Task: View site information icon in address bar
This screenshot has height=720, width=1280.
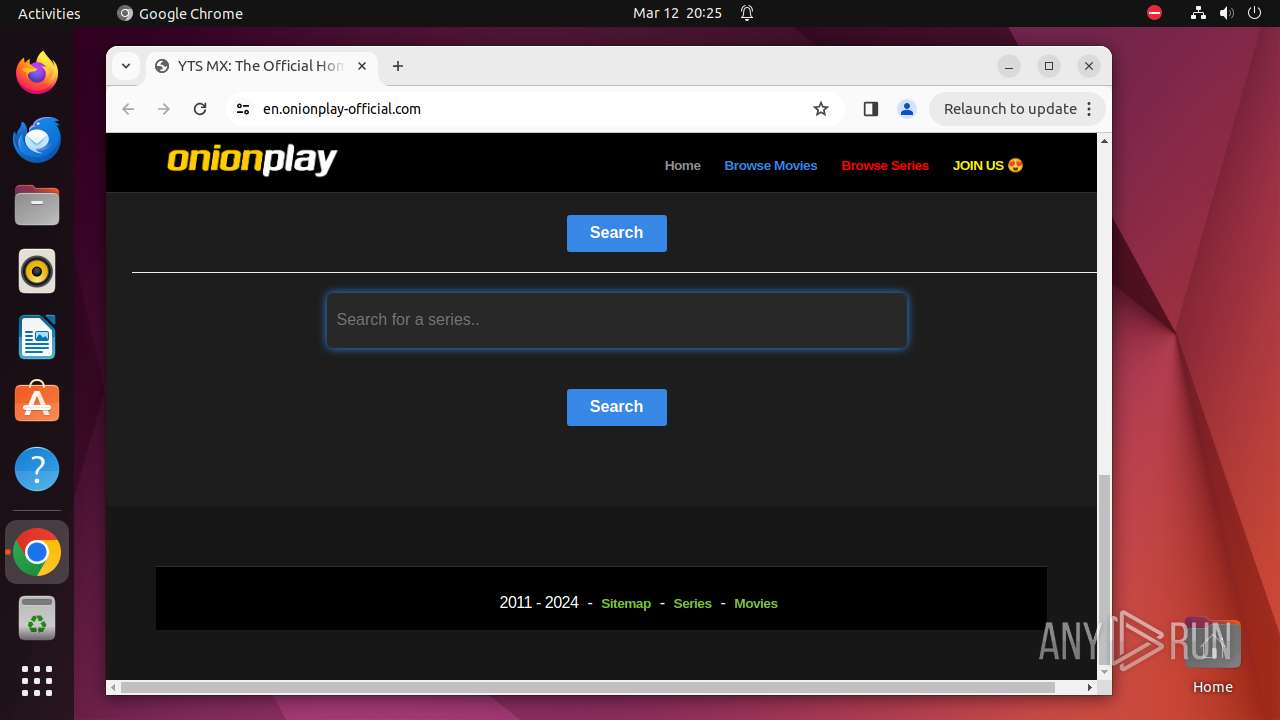Action: click(x=242, y=109)
